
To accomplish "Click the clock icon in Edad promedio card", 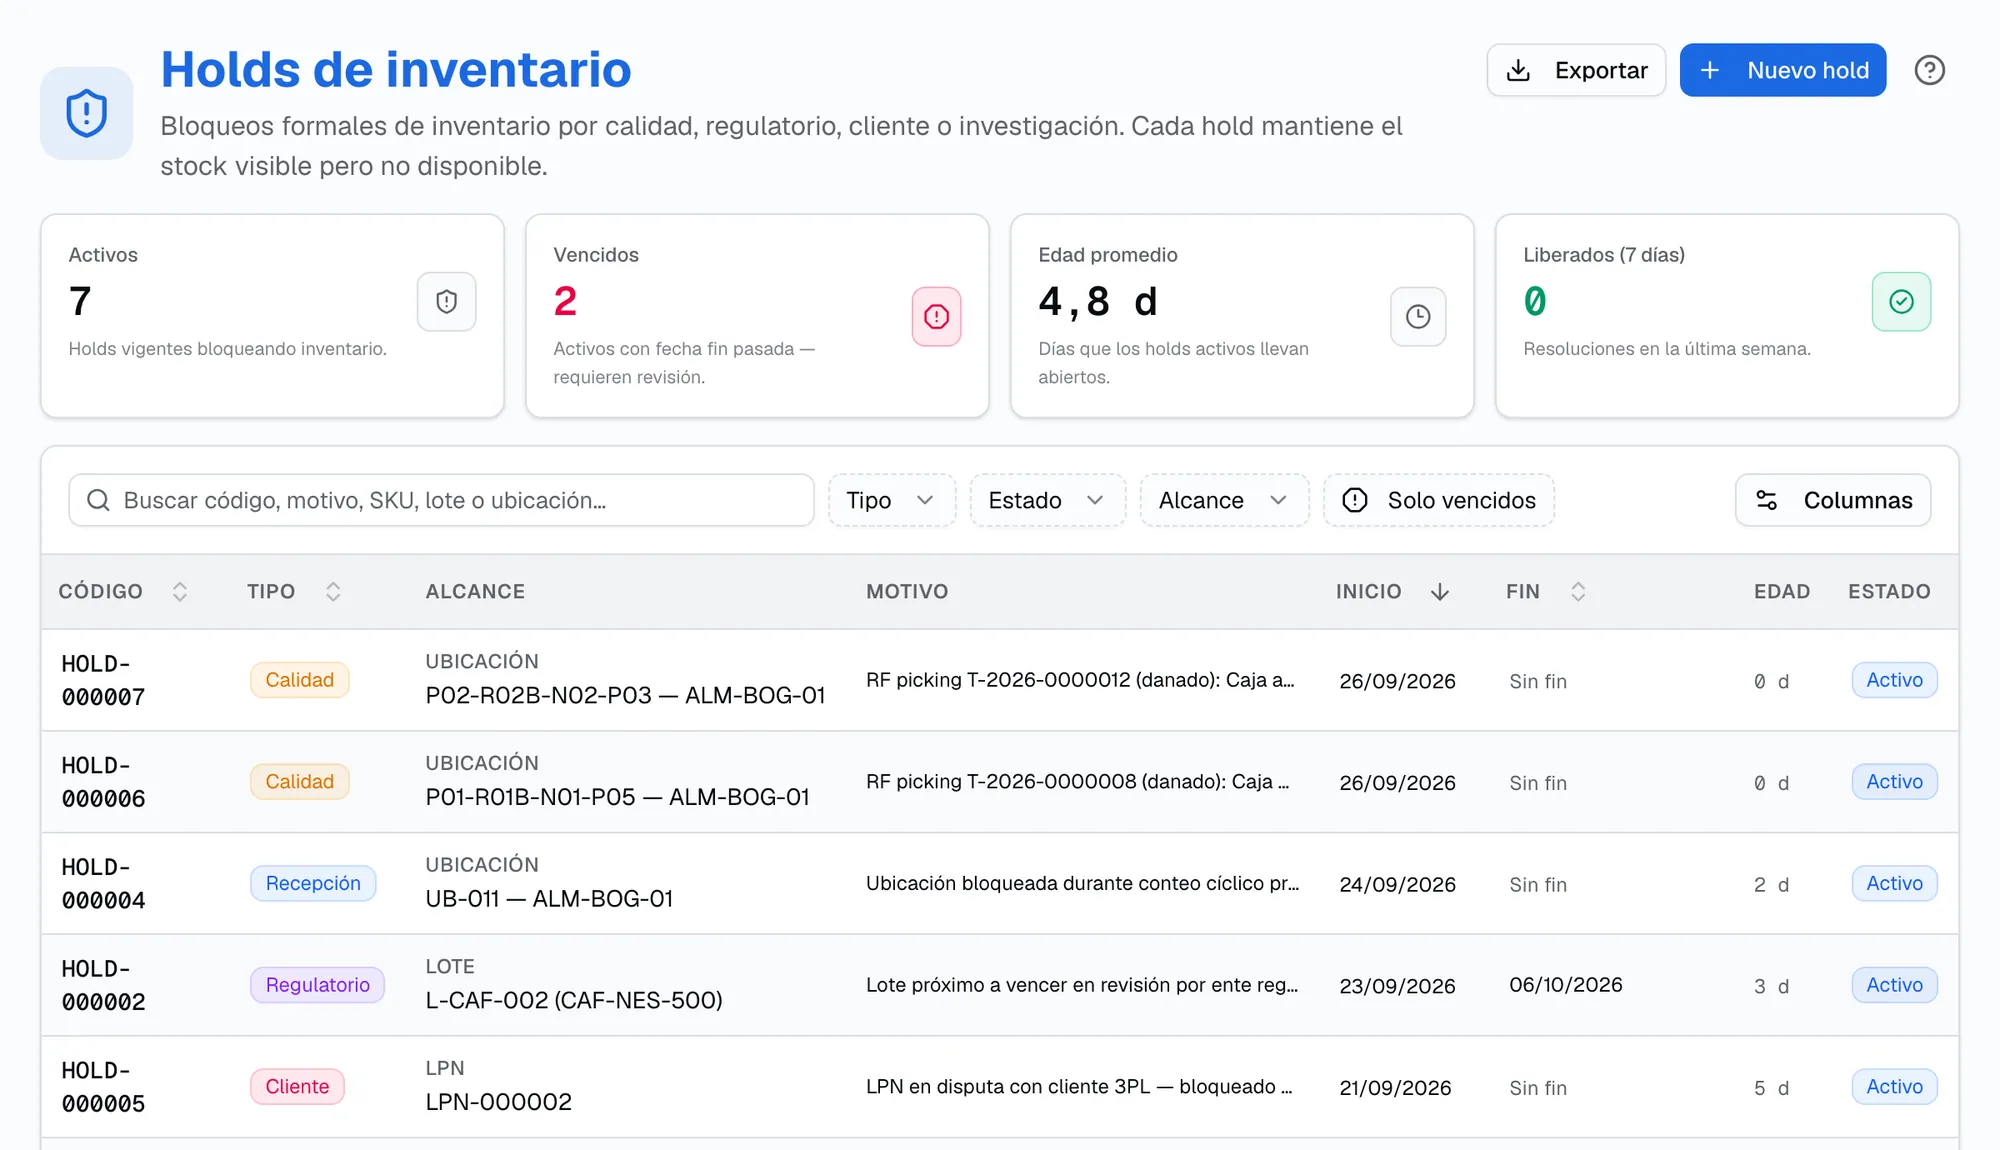I will pyautogui.click(x=1418, y=317).
